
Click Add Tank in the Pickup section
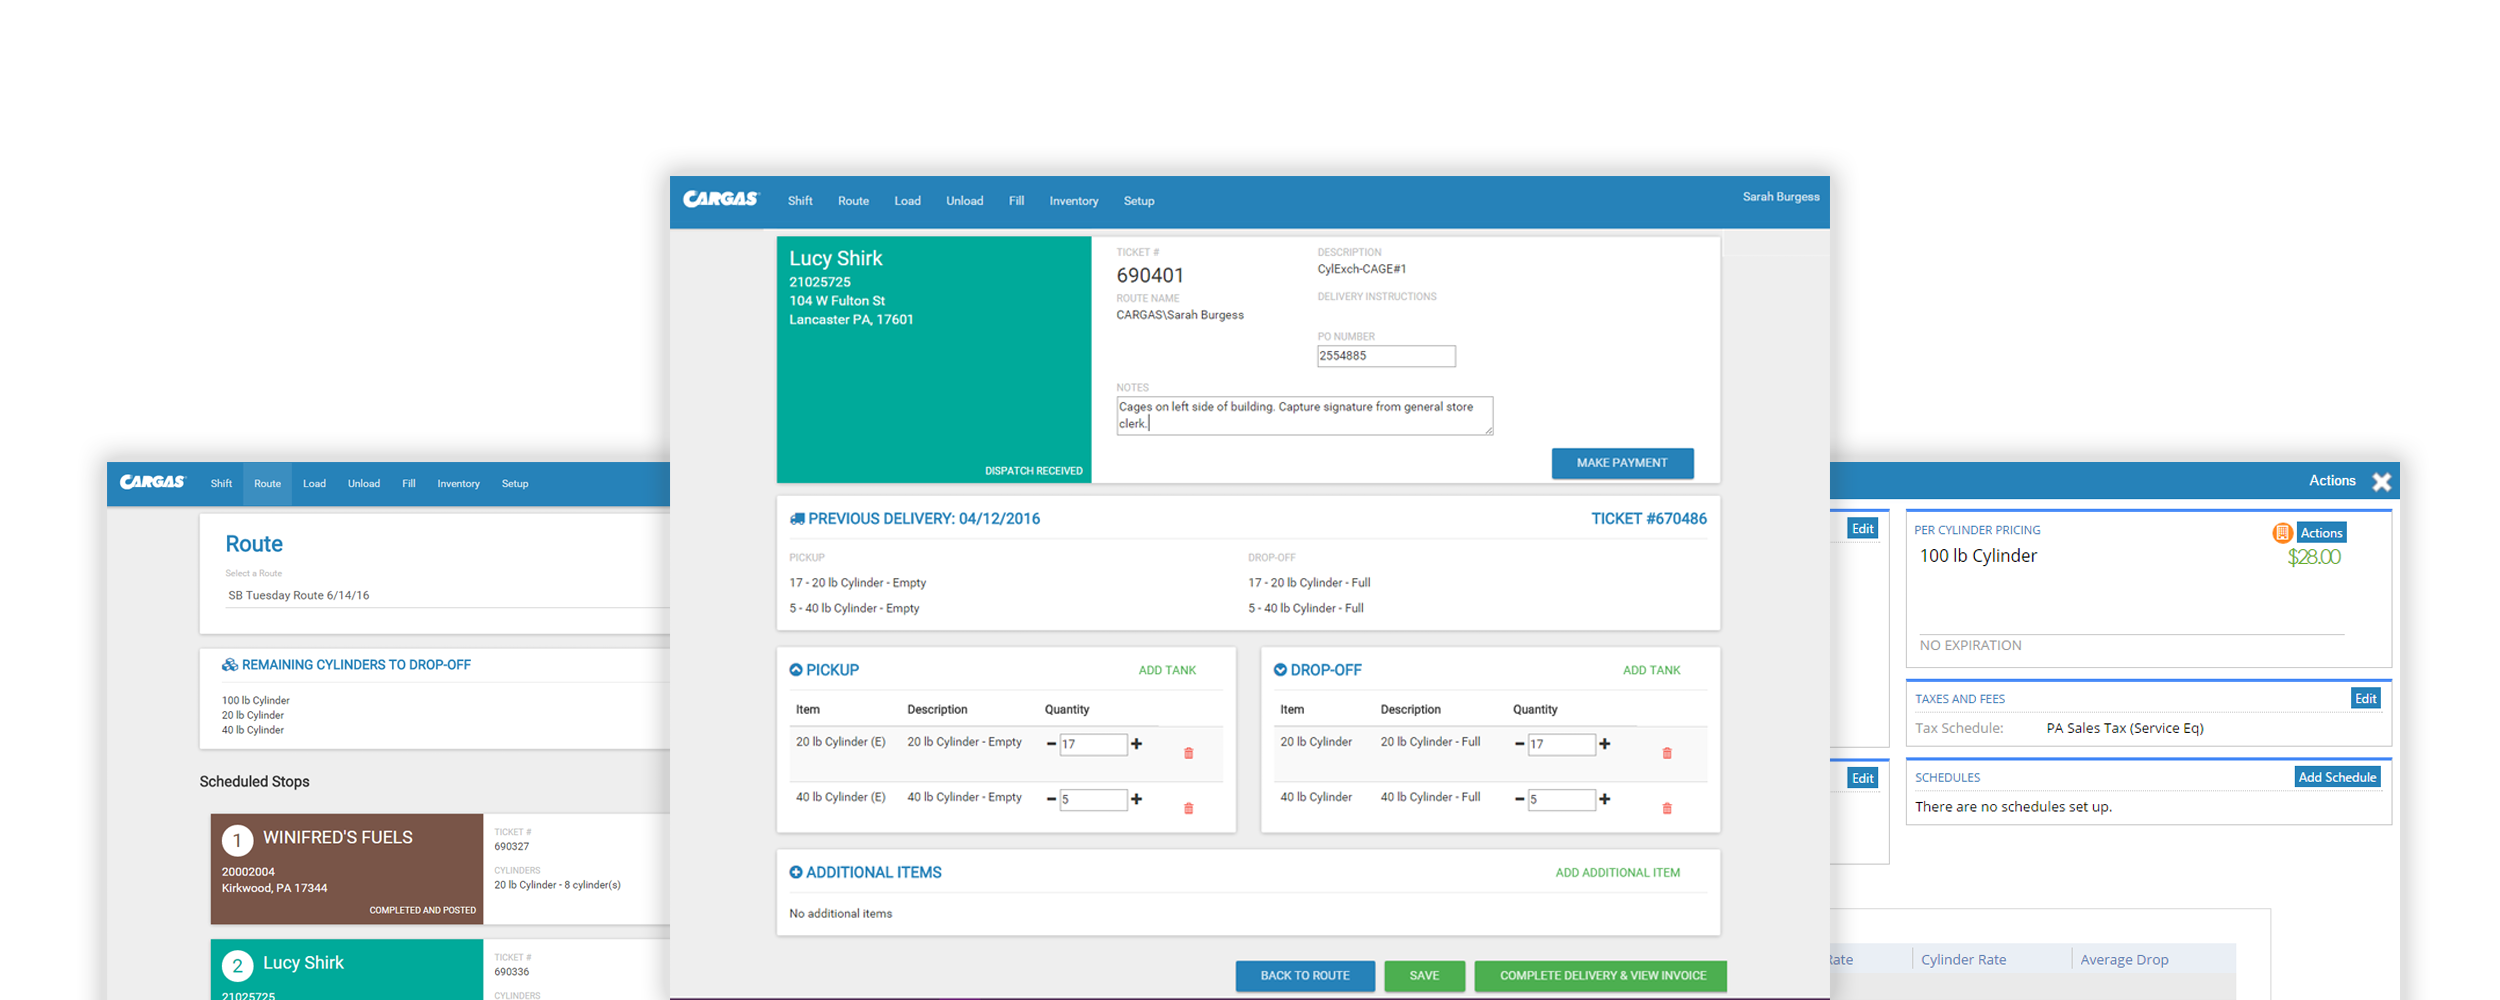point(1167,670)
